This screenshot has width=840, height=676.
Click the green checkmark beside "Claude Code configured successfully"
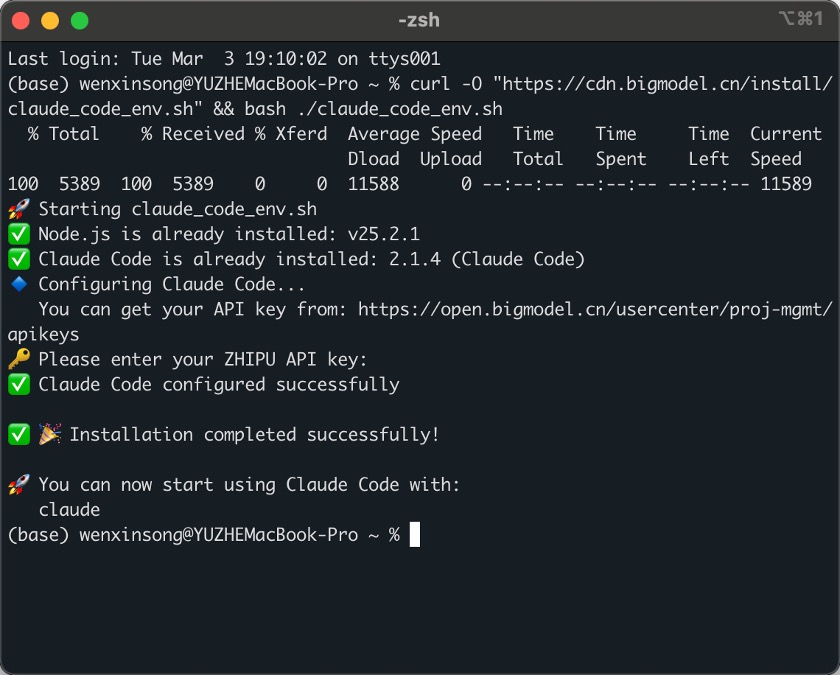tap(18, 384)
